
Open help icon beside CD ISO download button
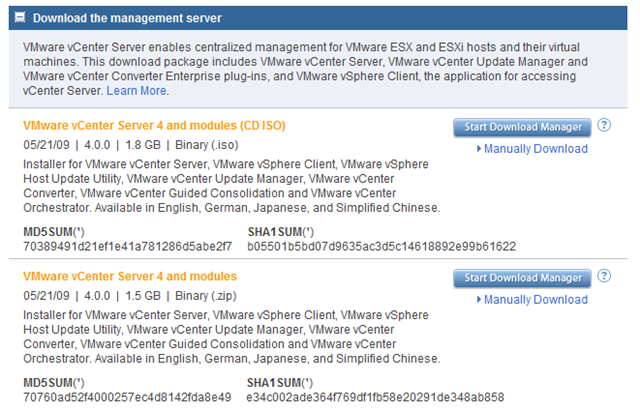tap(604, 126)
